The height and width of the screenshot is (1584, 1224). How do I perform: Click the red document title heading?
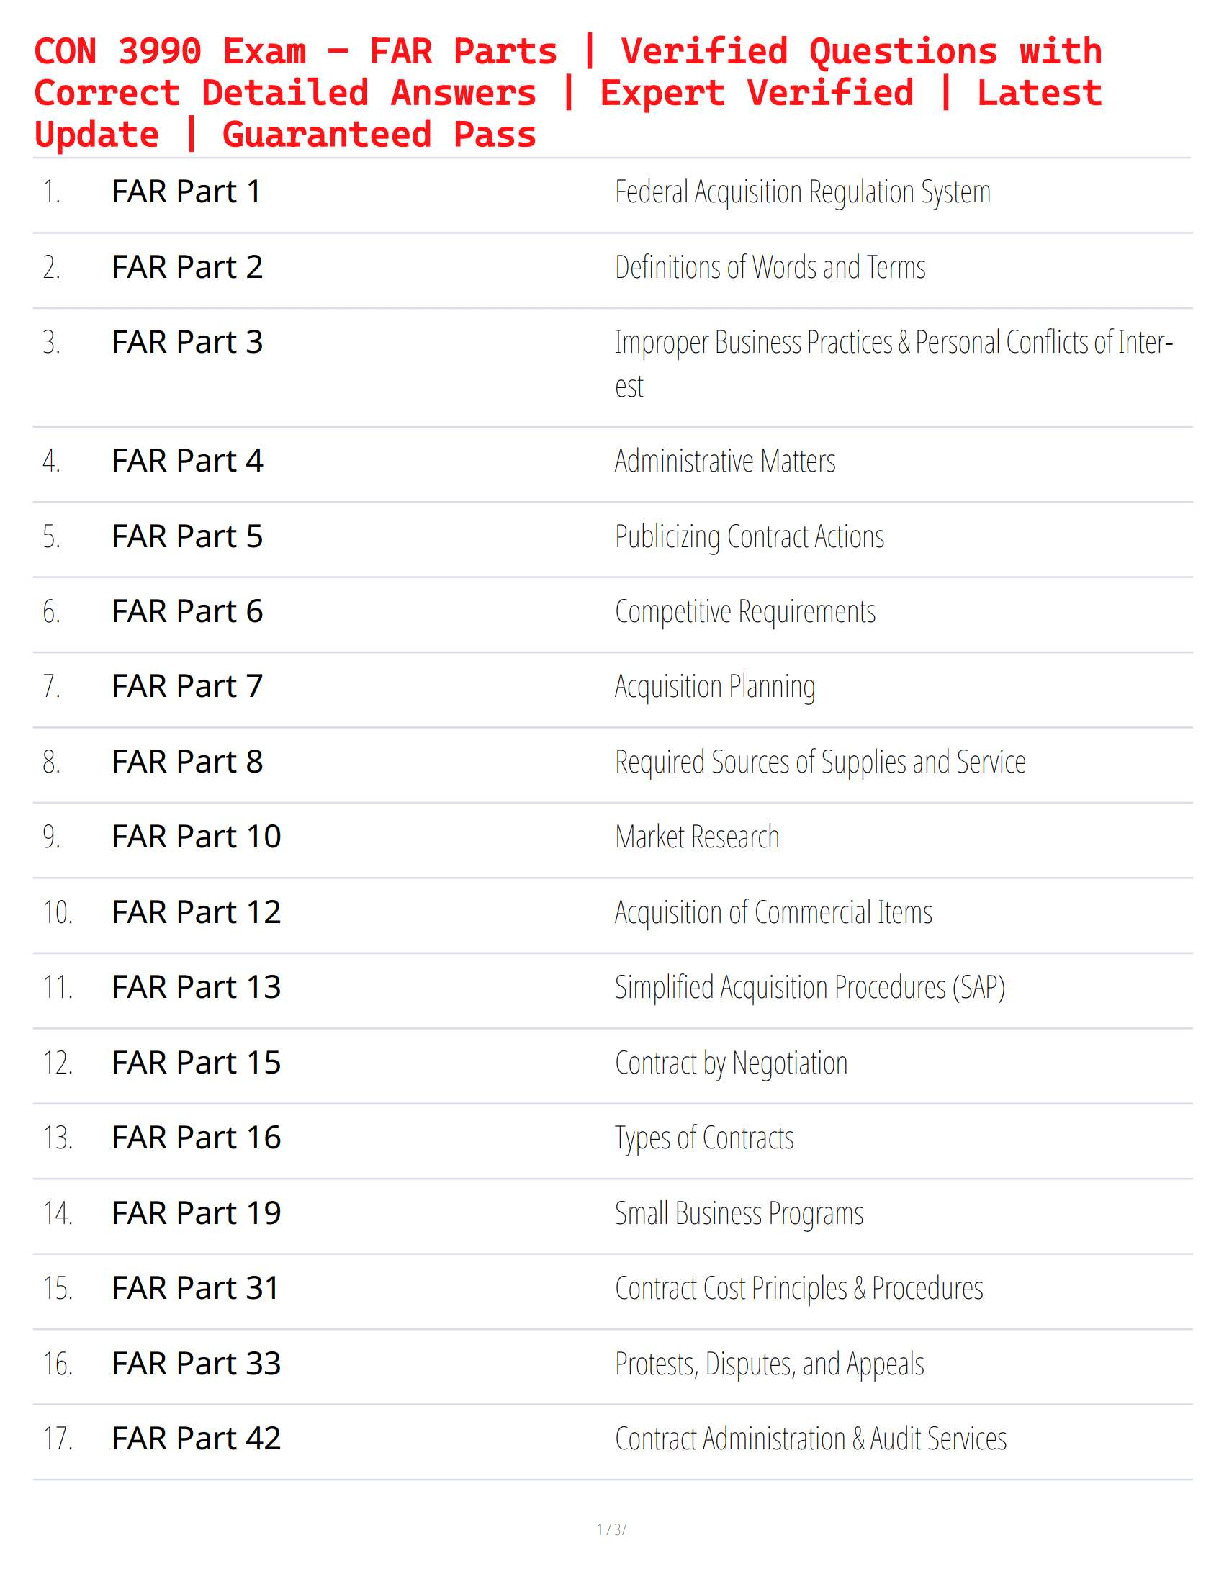pyautogui.click(x=568, y=93)
